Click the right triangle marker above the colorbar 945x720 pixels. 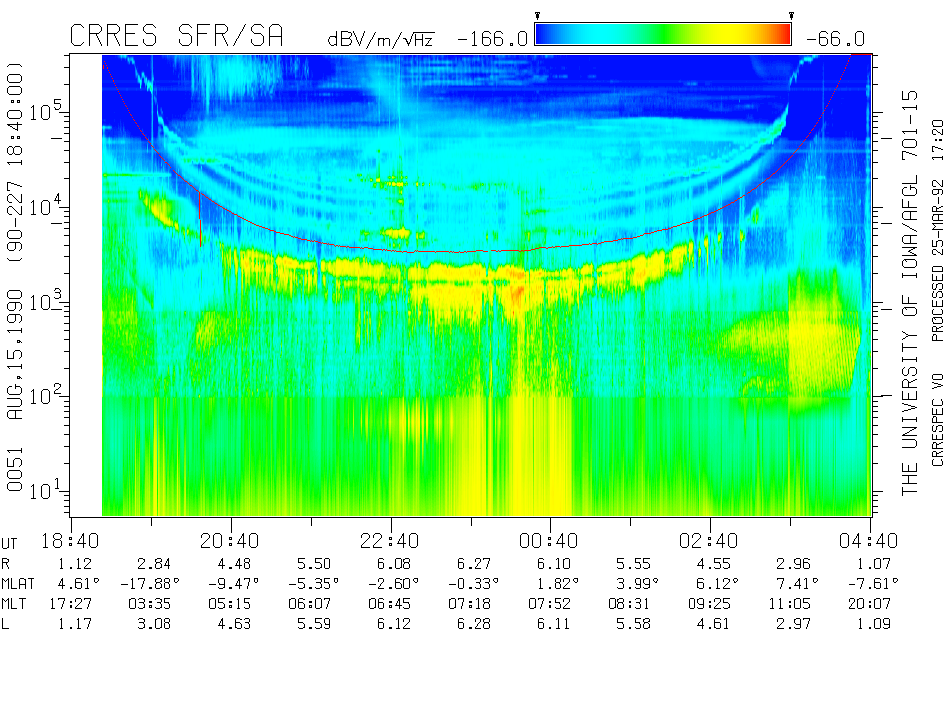click(x=791, y=15)
